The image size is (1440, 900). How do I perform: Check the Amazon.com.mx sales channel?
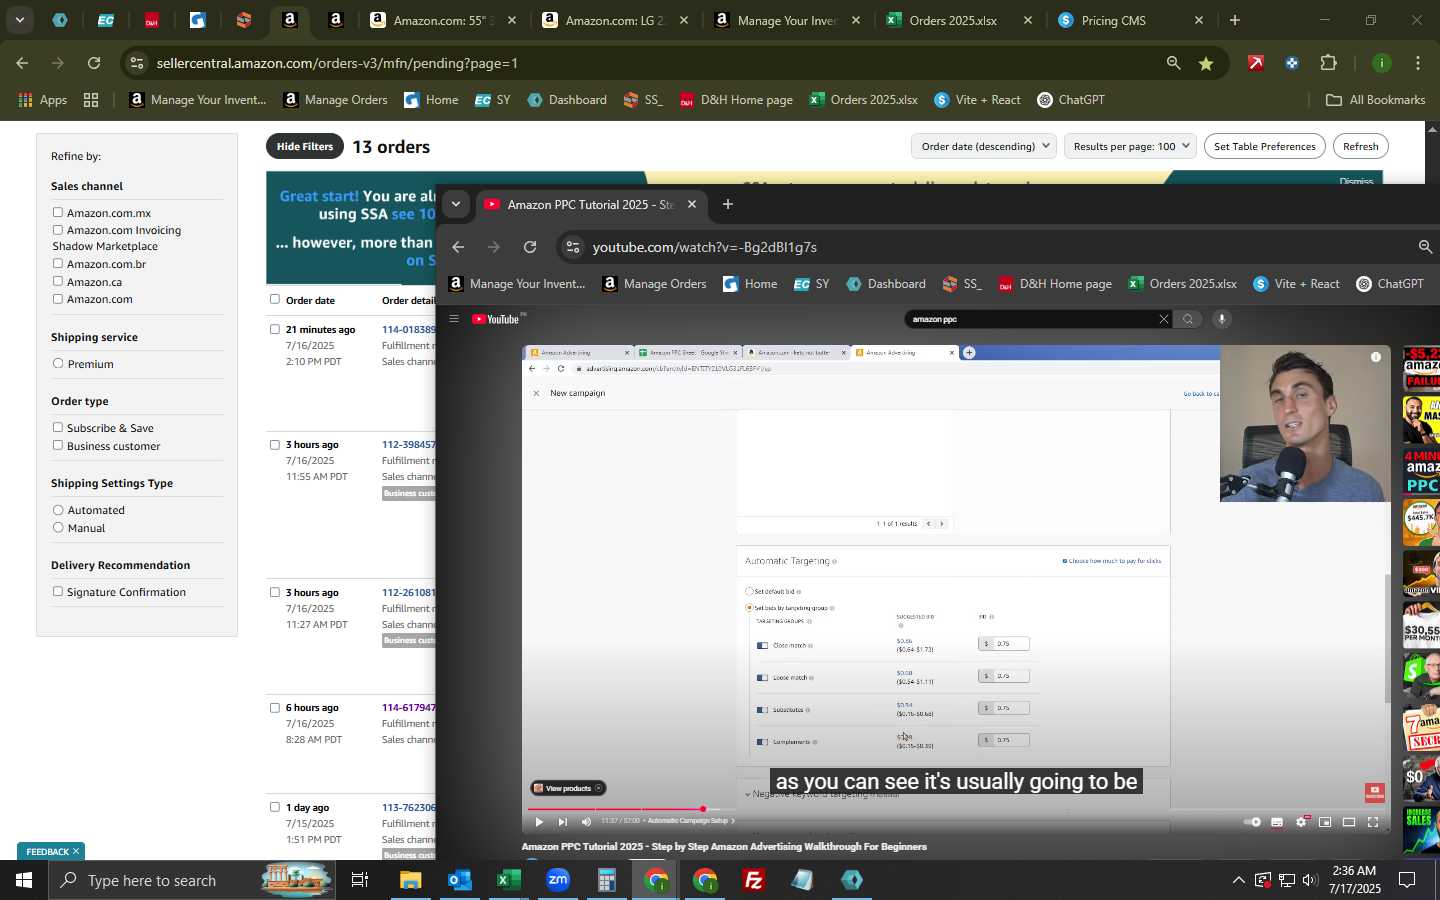click(x=58, y=212)
